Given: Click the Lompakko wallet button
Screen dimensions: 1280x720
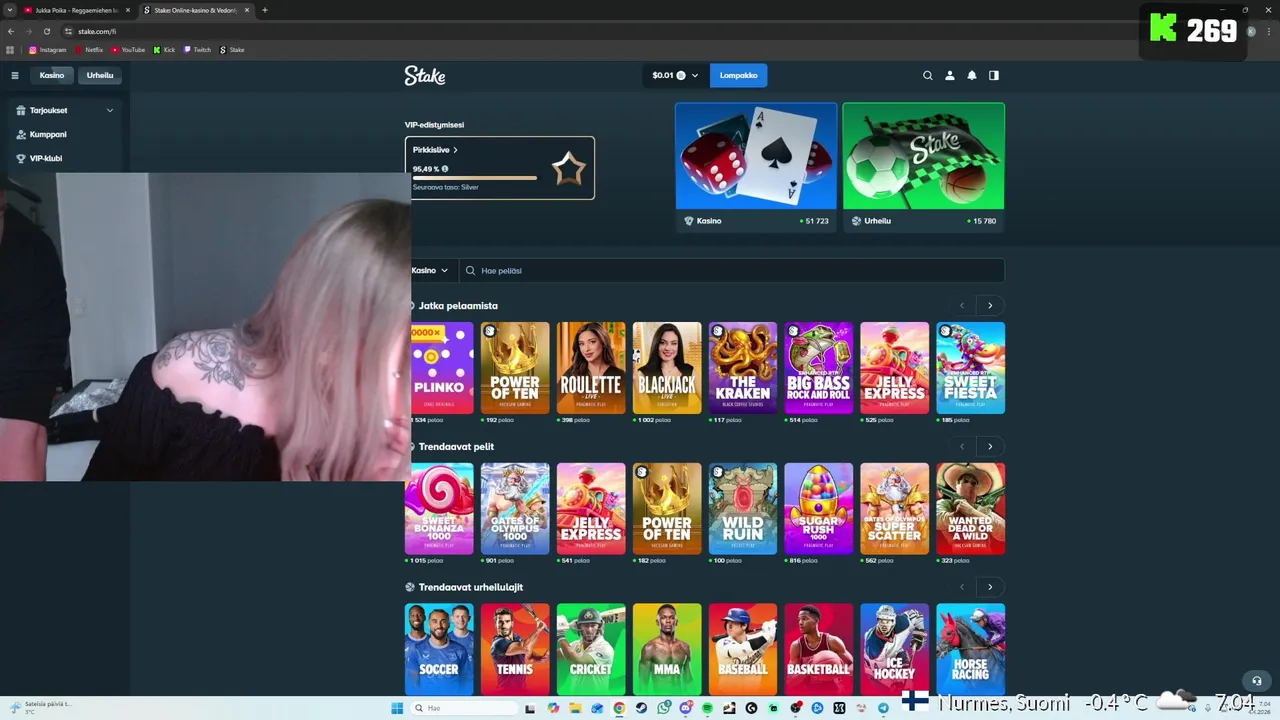Looking at the screenshot, I should point(739,75).
